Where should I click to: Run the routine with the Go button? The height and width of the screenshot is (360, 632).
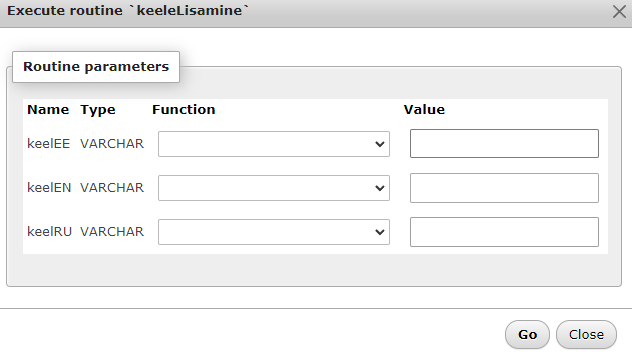click(527, 335)
